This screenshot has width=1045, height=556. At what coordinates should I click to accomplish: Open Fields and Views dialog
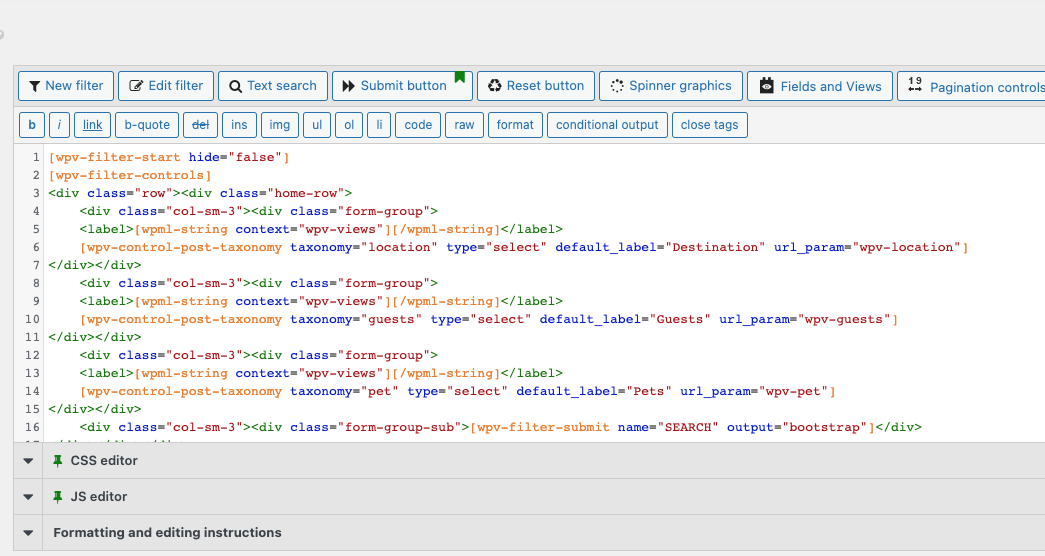point(820,86)
